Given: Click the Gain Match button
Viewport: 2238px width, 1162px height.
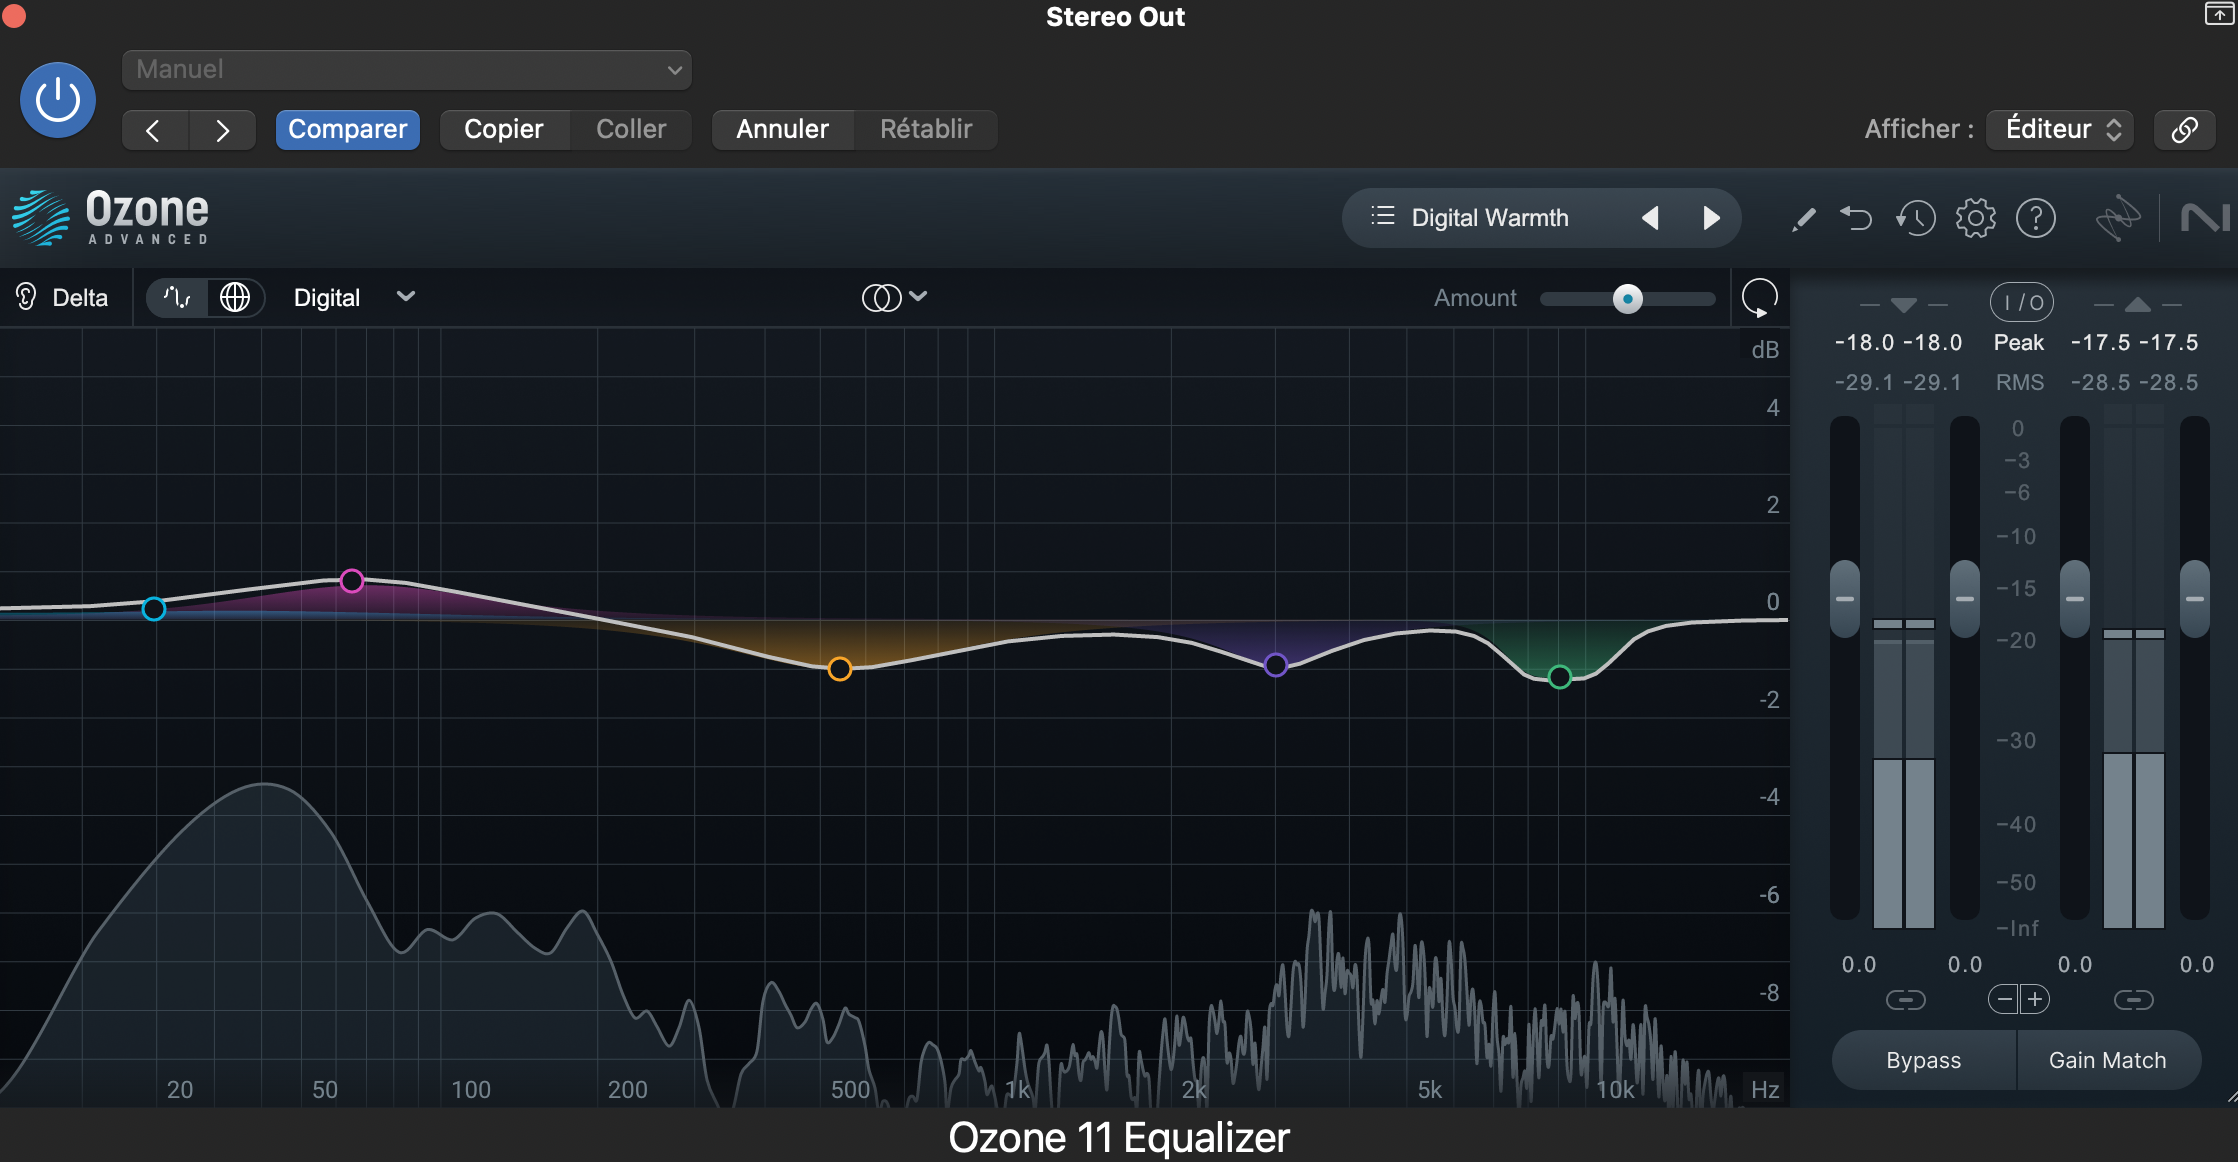Looking at the screenshot, I should (x=2108, y=1060).
